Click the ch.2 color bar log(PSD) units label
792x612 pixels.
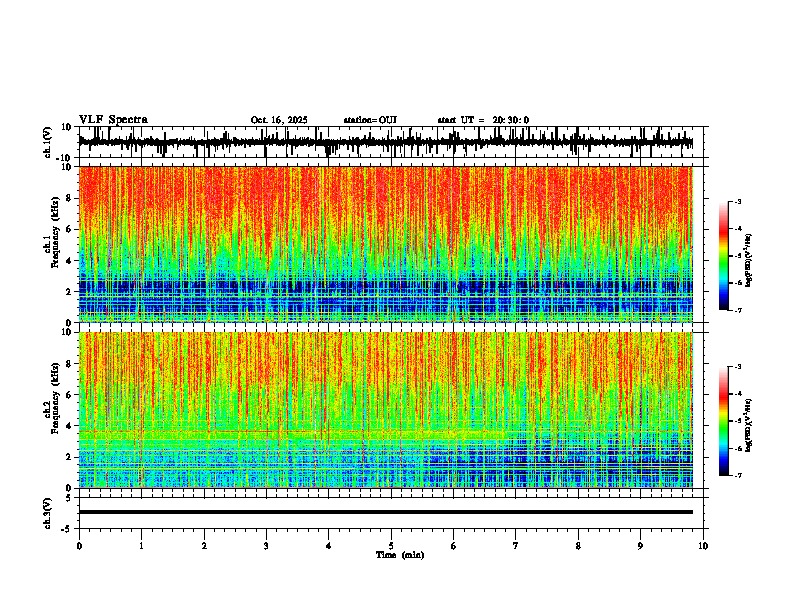pos(749,425)
